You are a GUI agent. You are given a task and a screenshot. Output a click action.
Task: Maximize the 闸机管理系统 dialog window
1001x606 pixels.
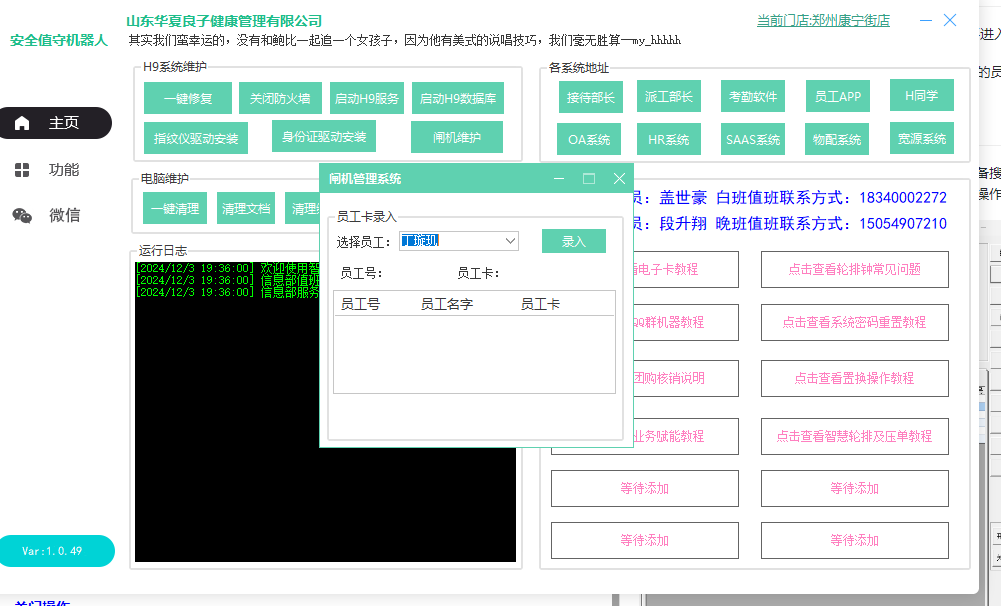pyautogui.click(x=589, y=179)
